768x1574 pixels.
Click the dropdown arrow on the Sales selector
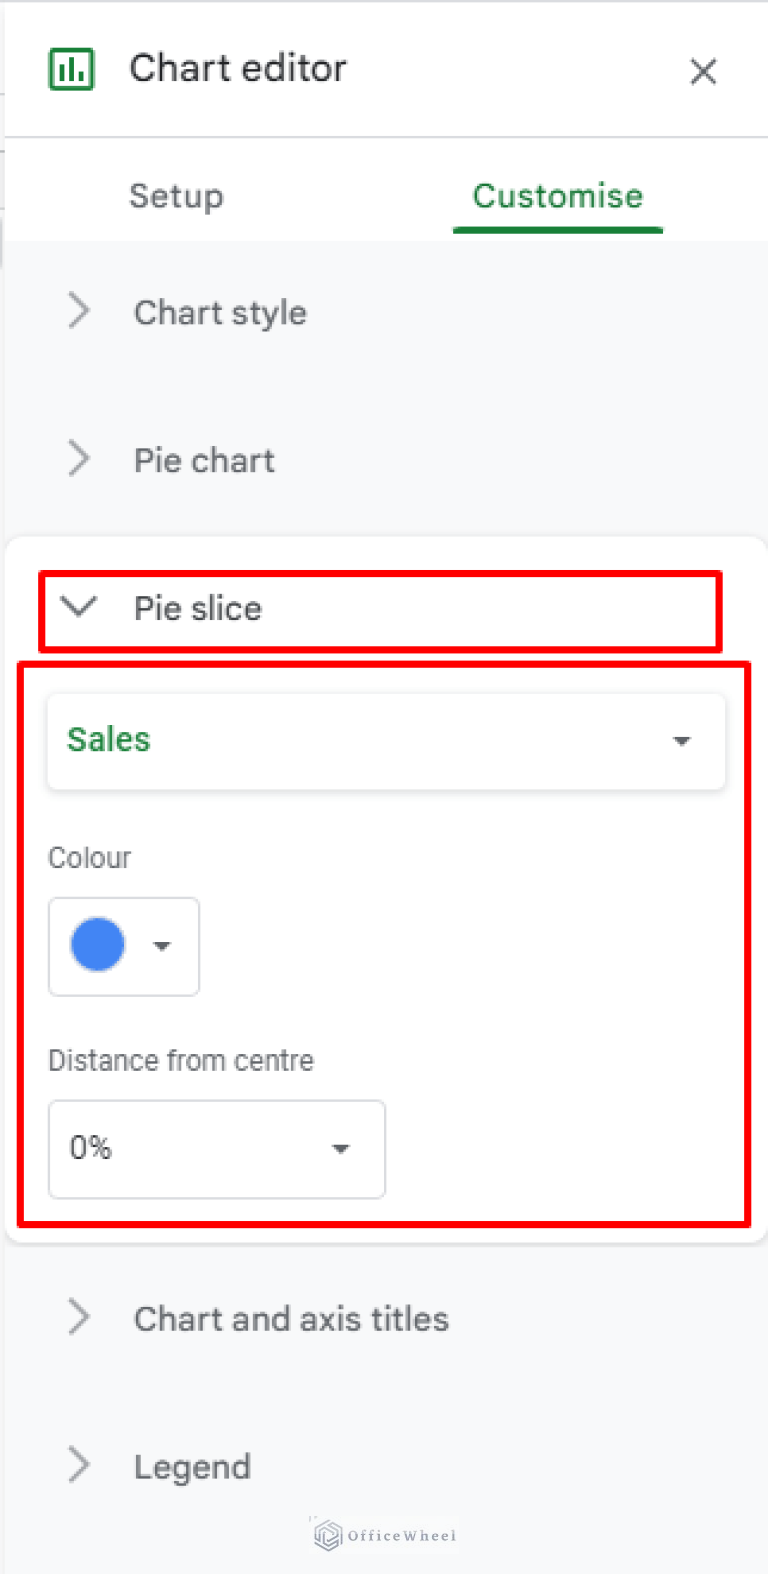(x=682, y=741)
